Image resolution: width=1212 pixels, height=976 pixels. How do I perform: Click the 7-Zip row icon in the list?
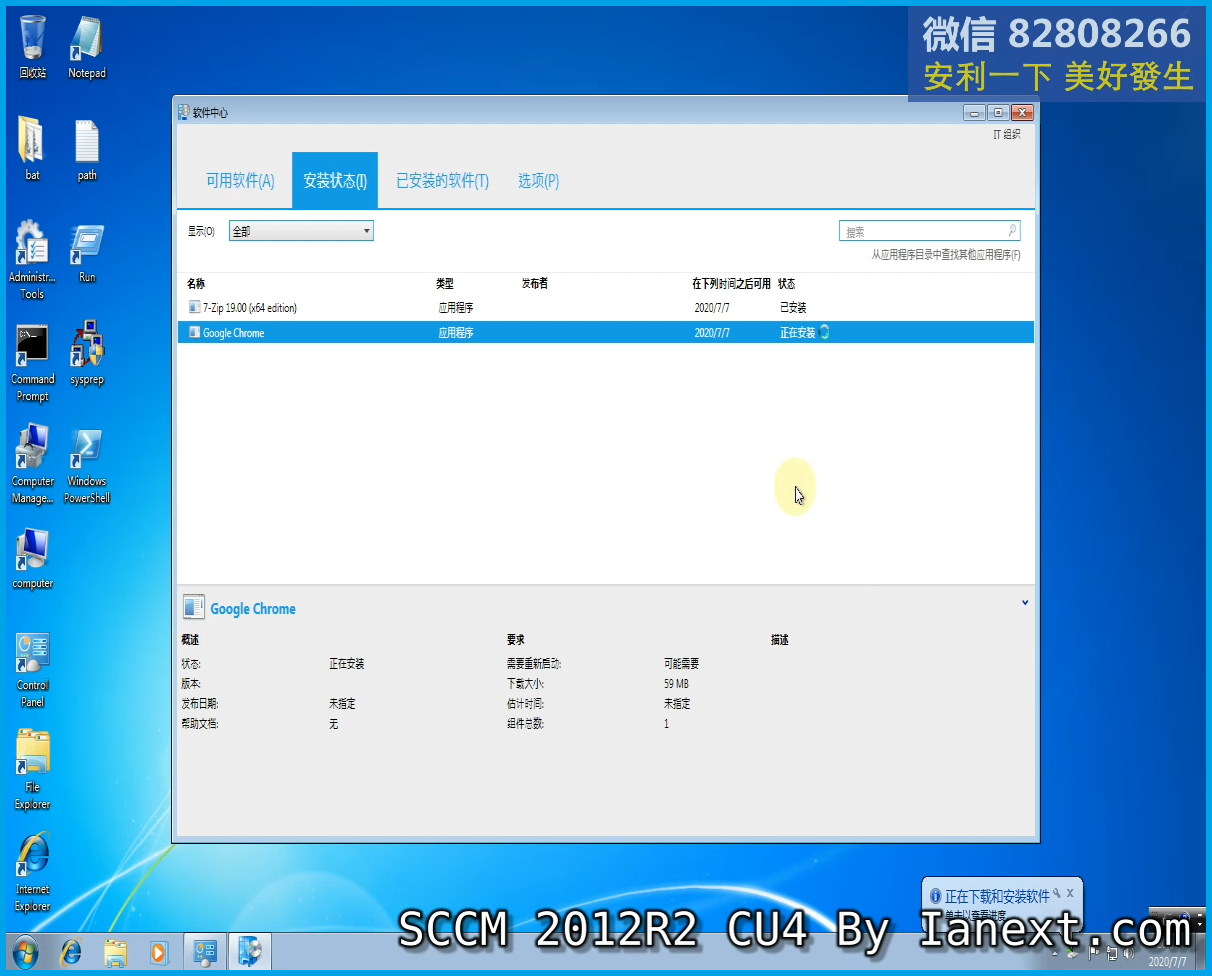pyautogui.click(x=194, y=307)
